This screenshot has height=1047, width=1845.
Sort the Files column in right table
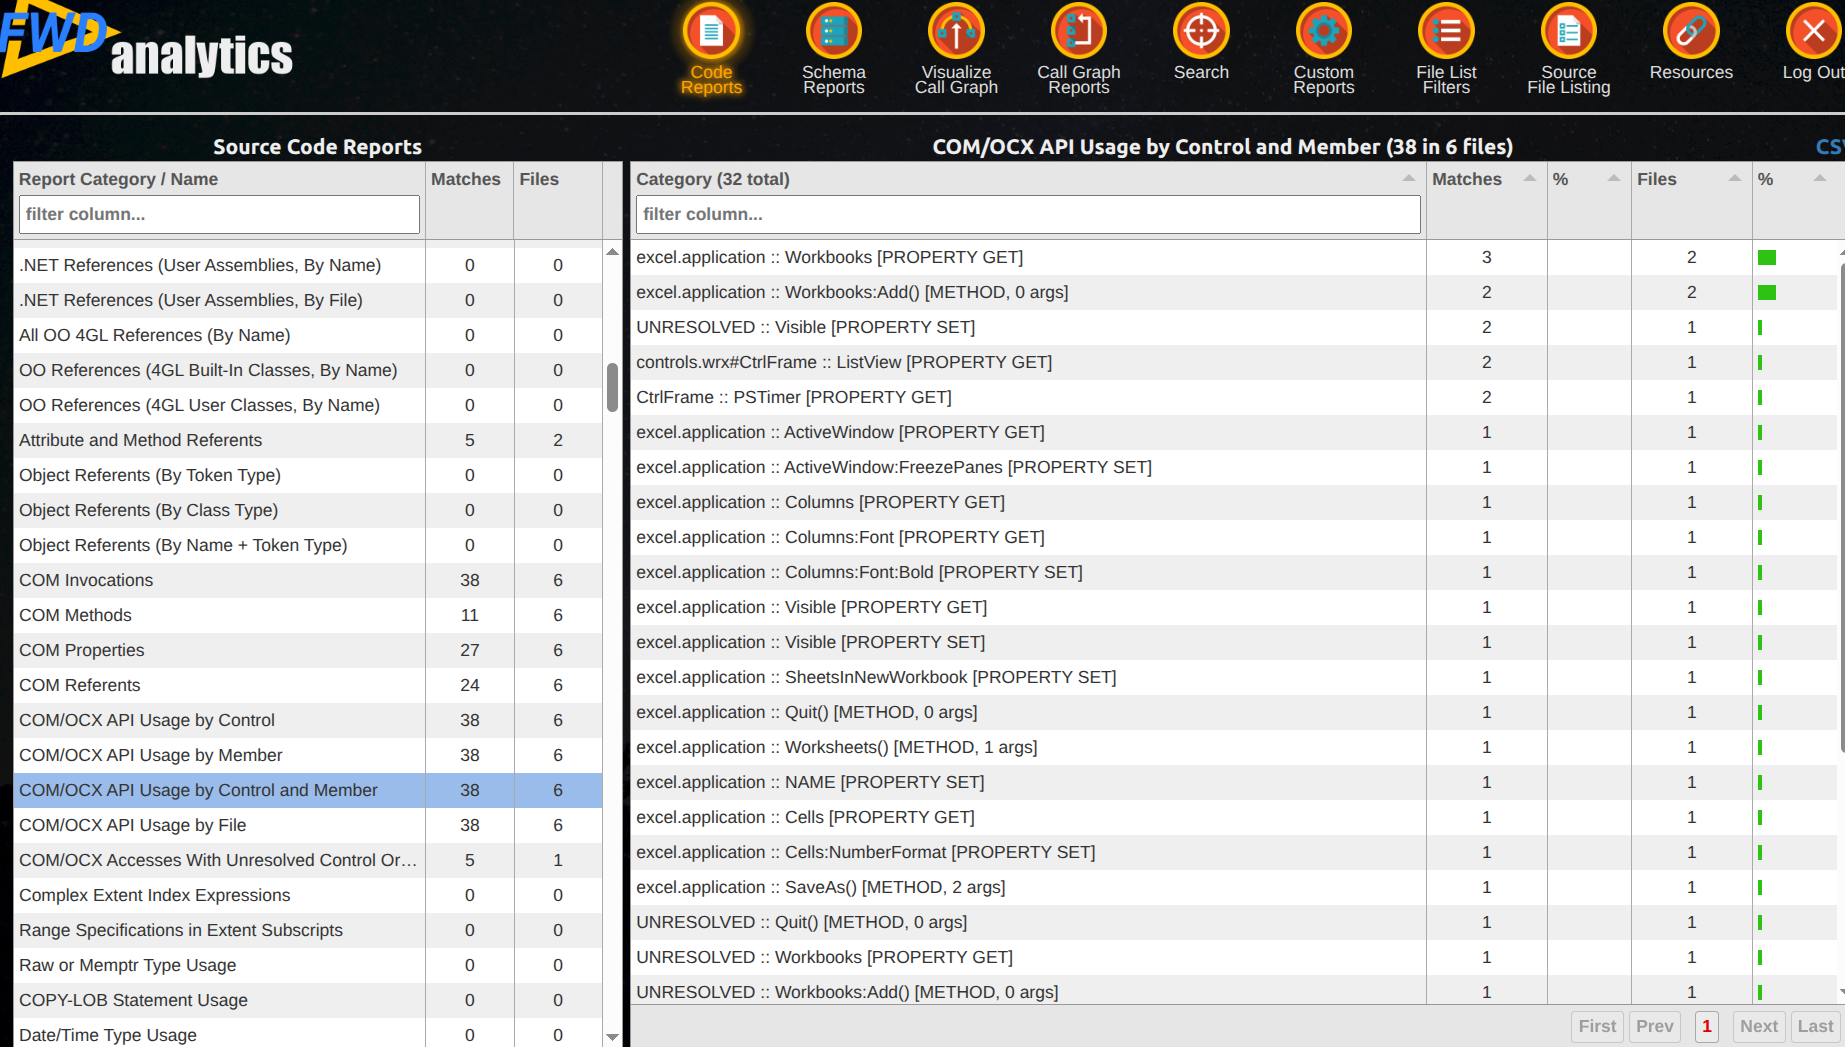click(1734, 178)
